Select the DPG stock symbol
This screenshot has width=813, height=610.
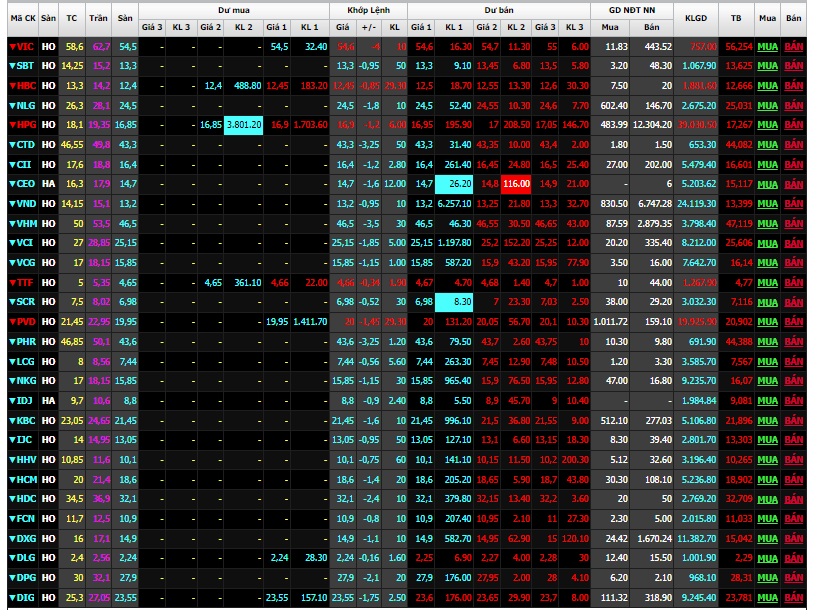(x=26, y=578)
